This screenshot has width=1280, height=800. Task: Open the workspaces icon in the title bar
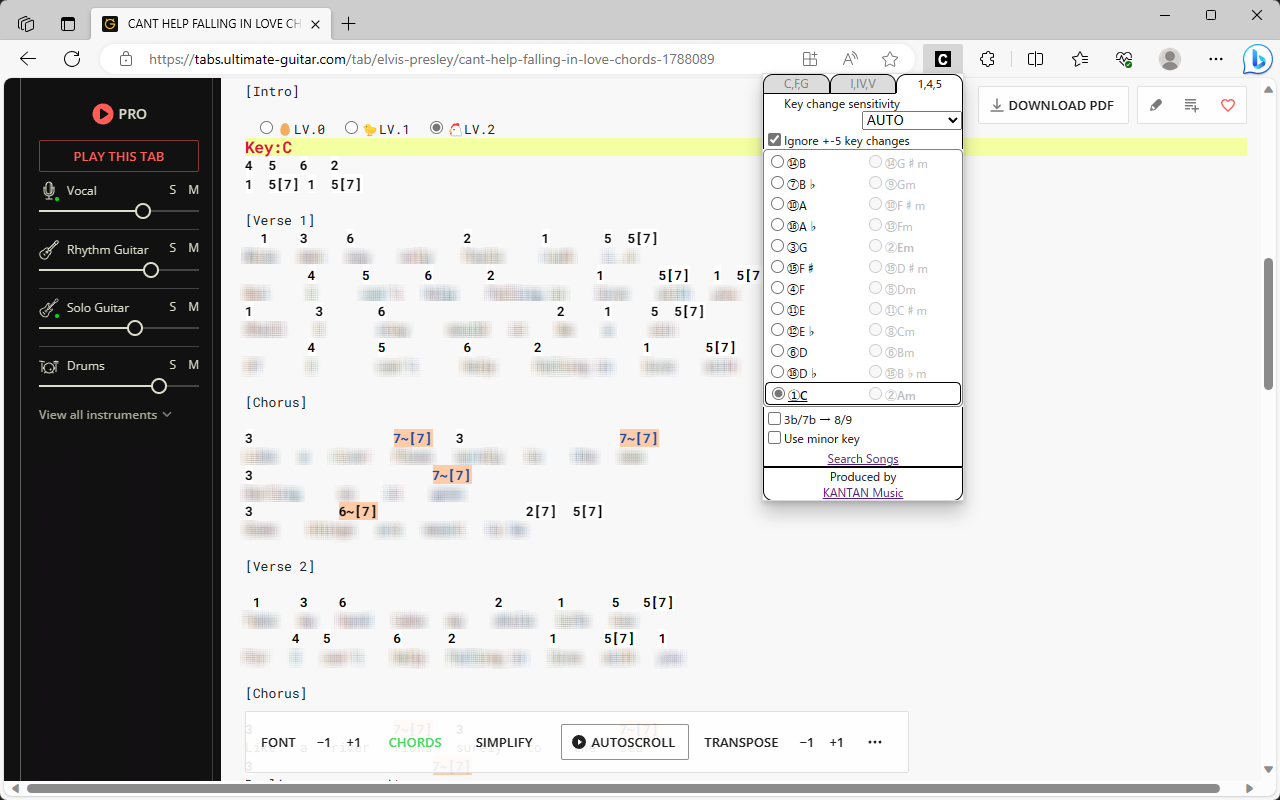pyautogui.click(x=26, y=23)
